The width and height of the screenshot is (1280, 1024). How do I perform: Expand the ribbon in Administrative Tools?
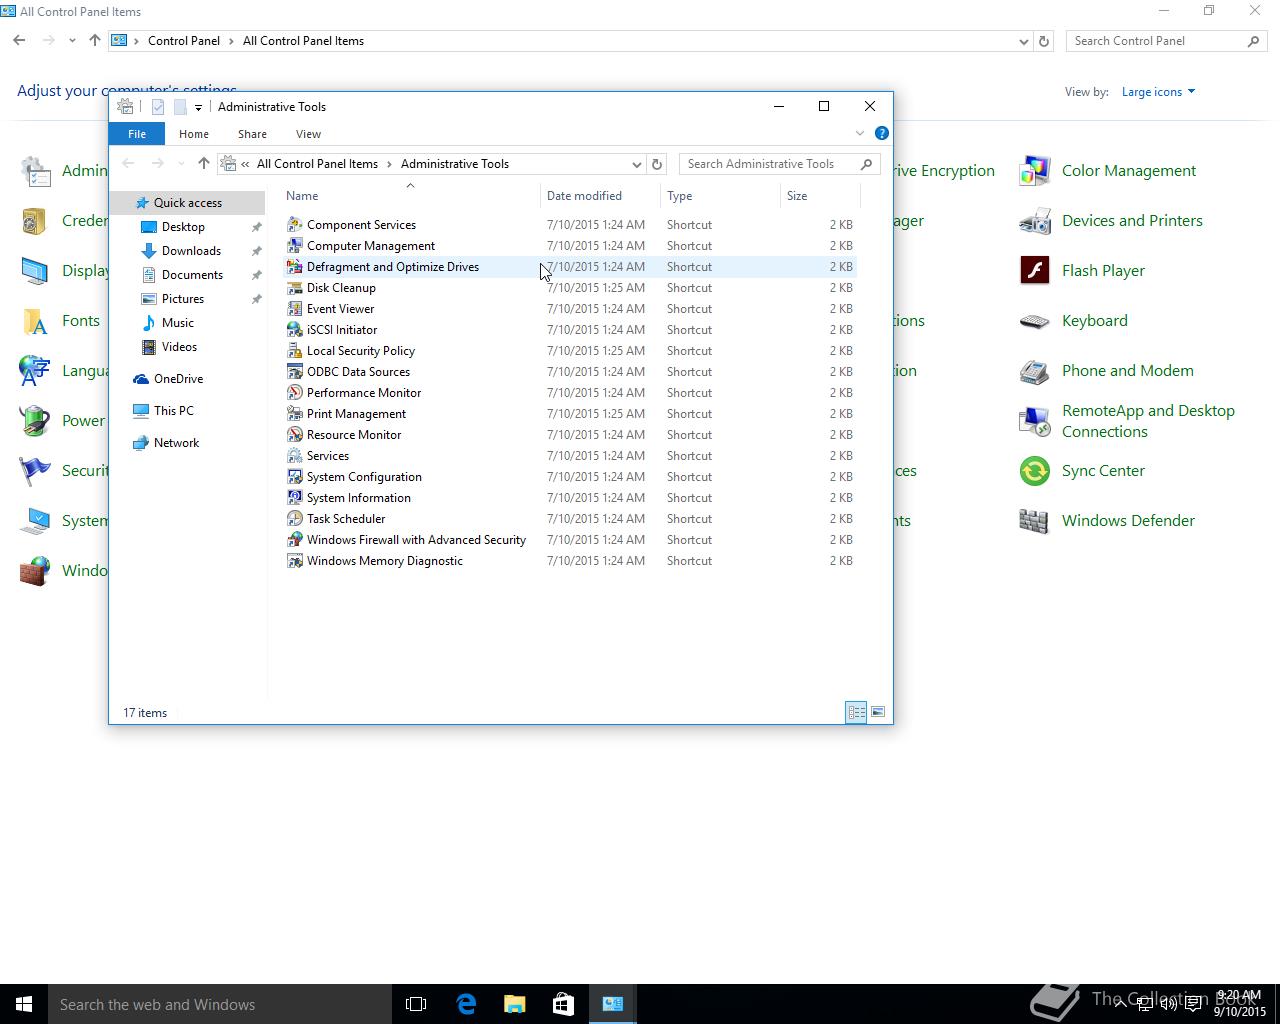click(859, 133)
